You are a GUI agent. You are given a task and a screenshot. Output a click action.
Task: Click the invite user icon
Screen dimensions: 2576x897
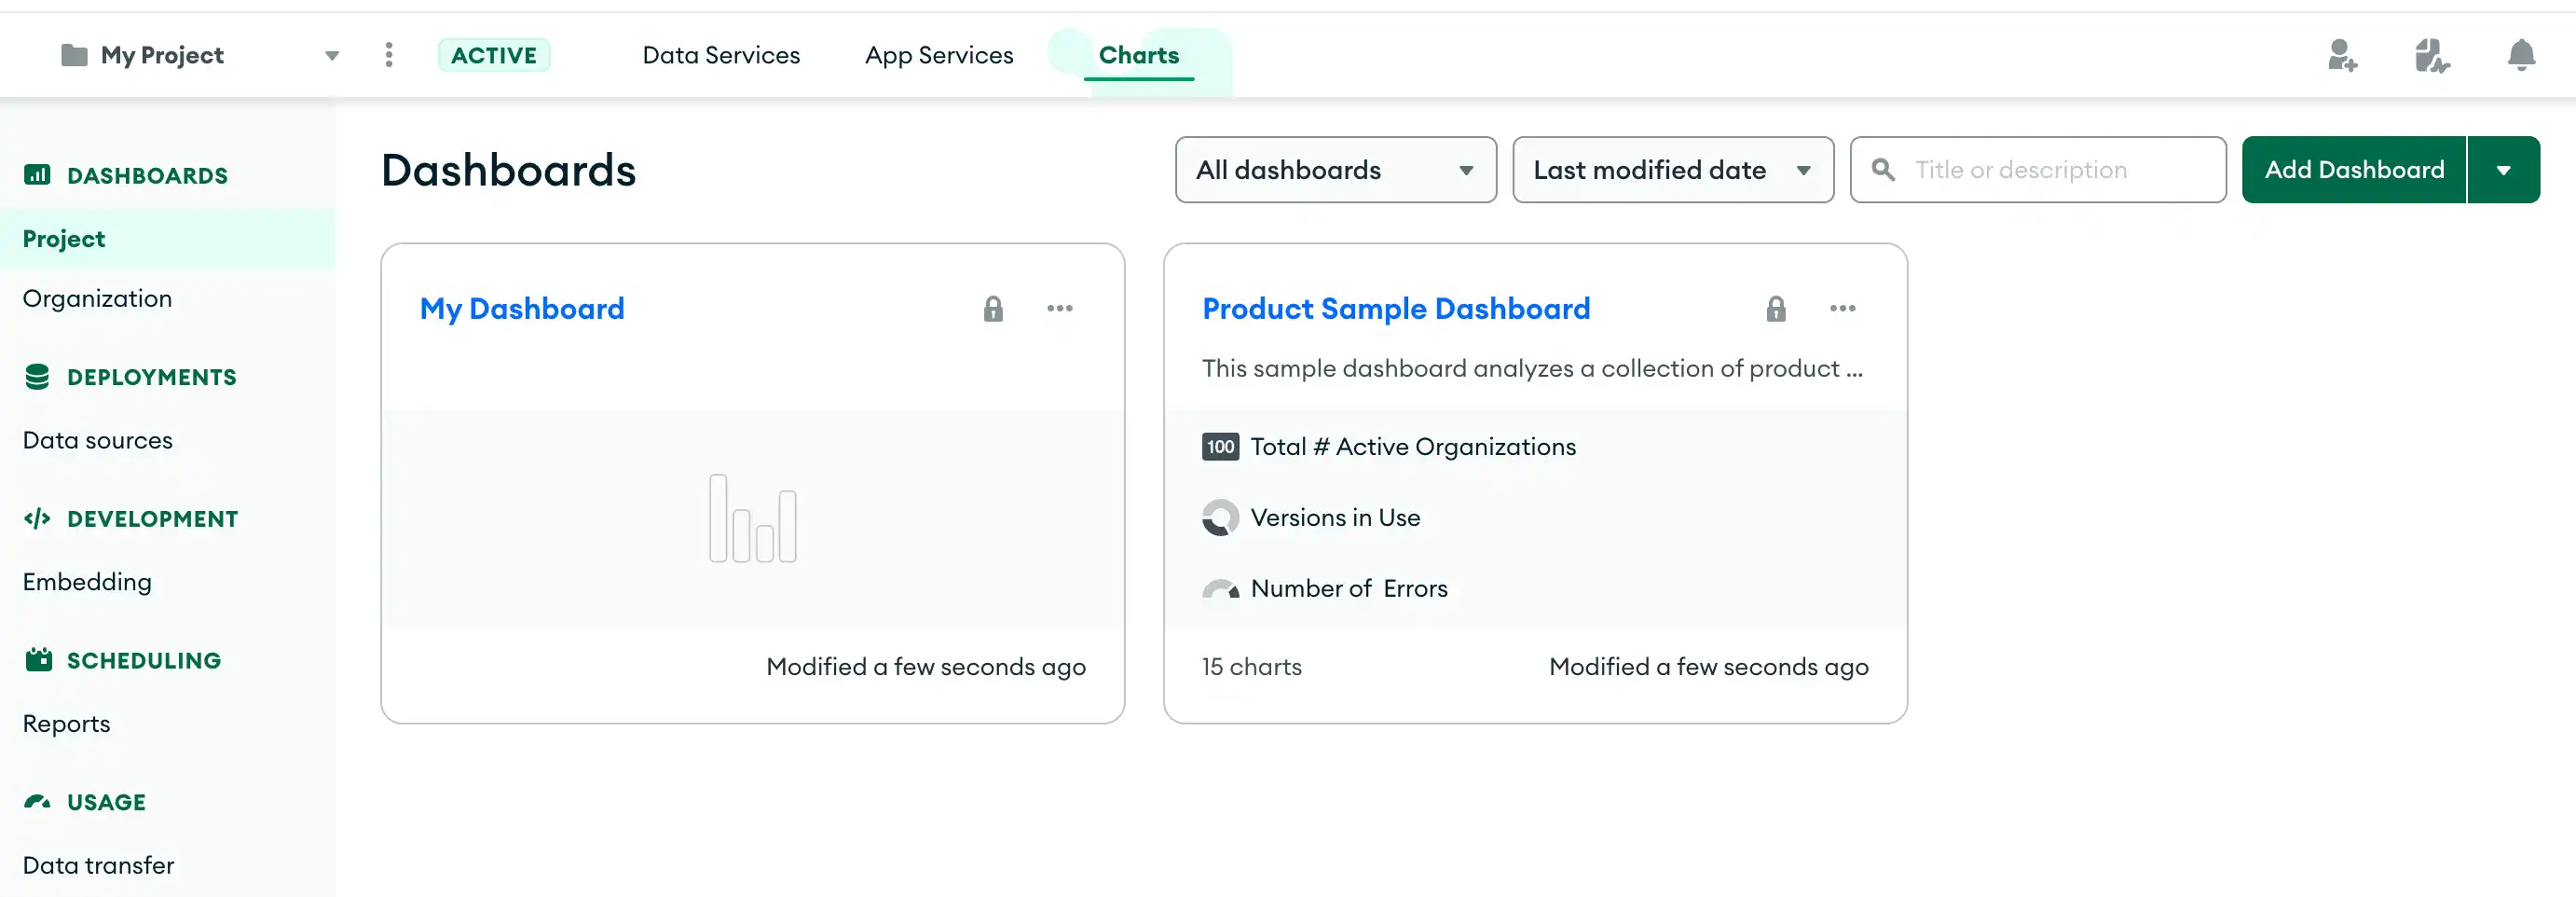point(2342,55)
